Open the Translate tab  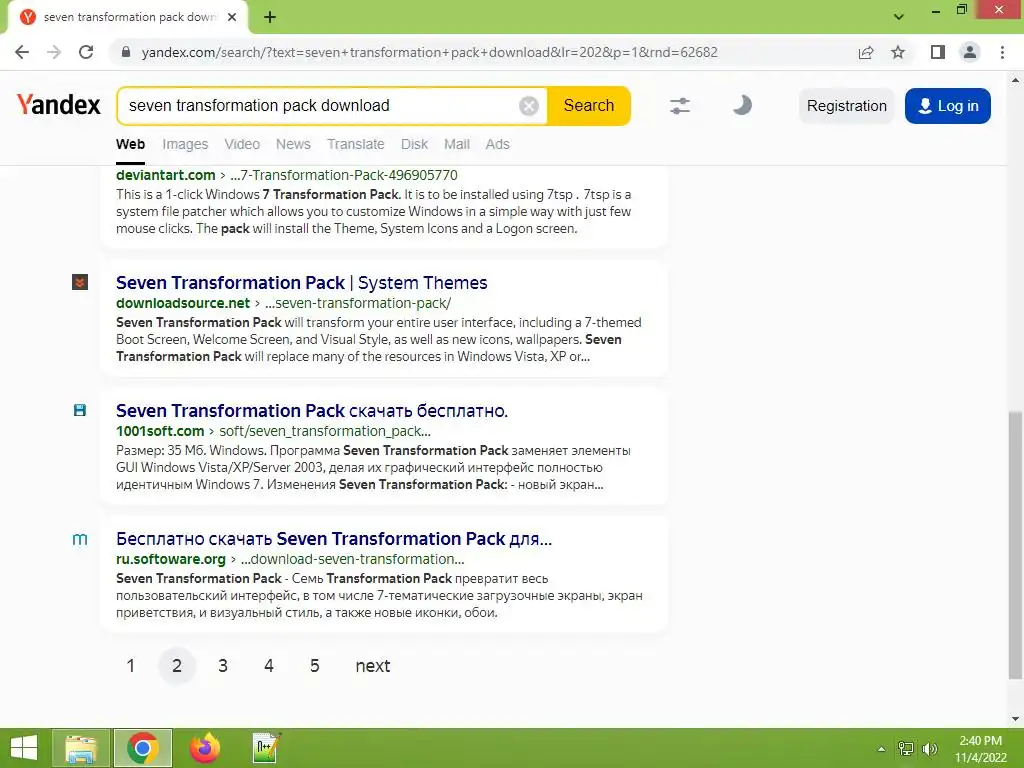click(356, 144)
